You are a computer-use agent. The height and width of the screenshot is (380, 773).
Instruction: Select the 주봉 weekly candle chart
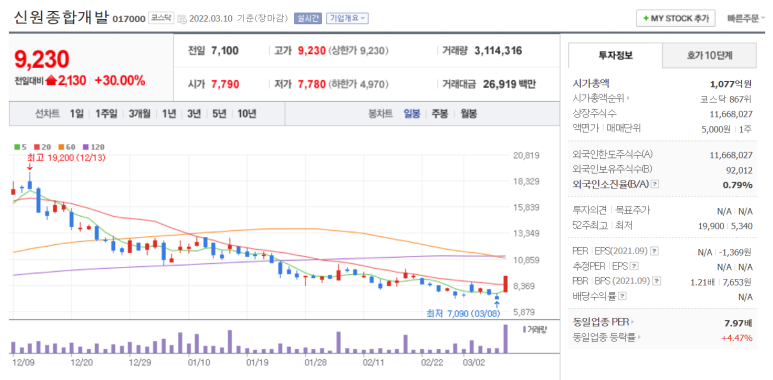(440, 114)
